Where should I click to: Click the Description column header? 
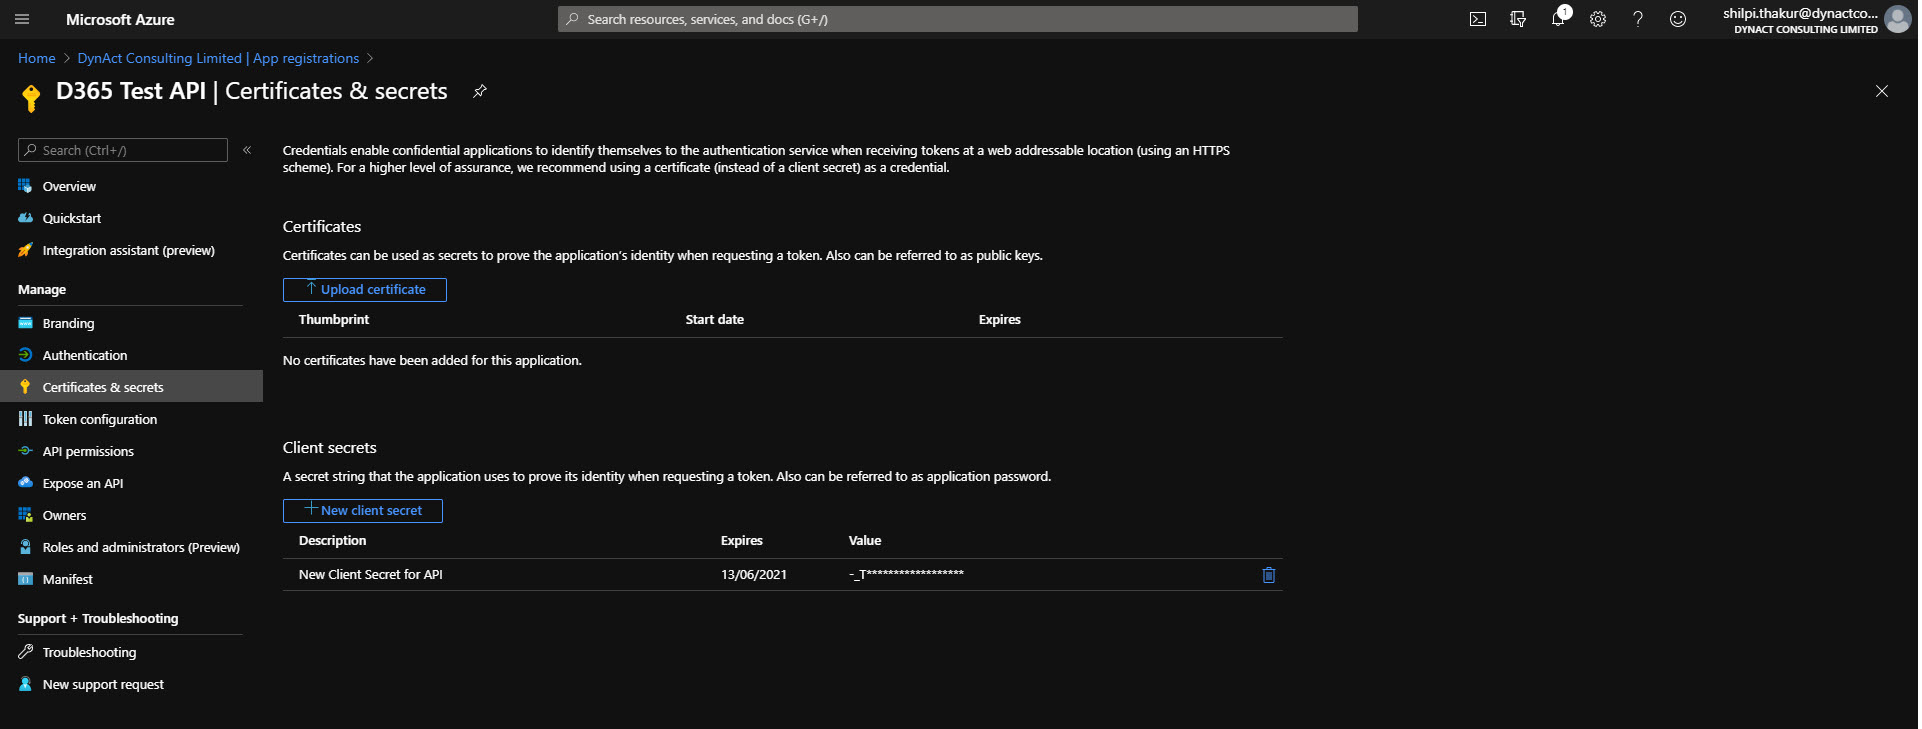pyautogui.click(x=333, y=540)
